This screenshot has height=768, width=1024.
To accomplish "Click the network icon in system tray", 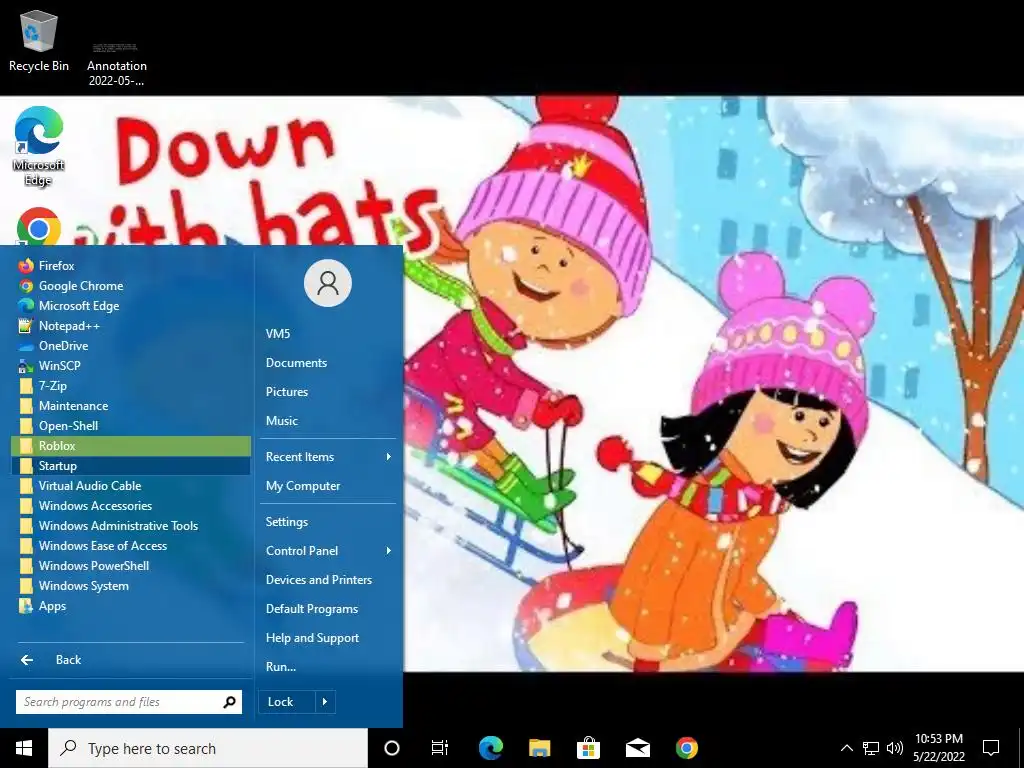I will coord(871,748).
